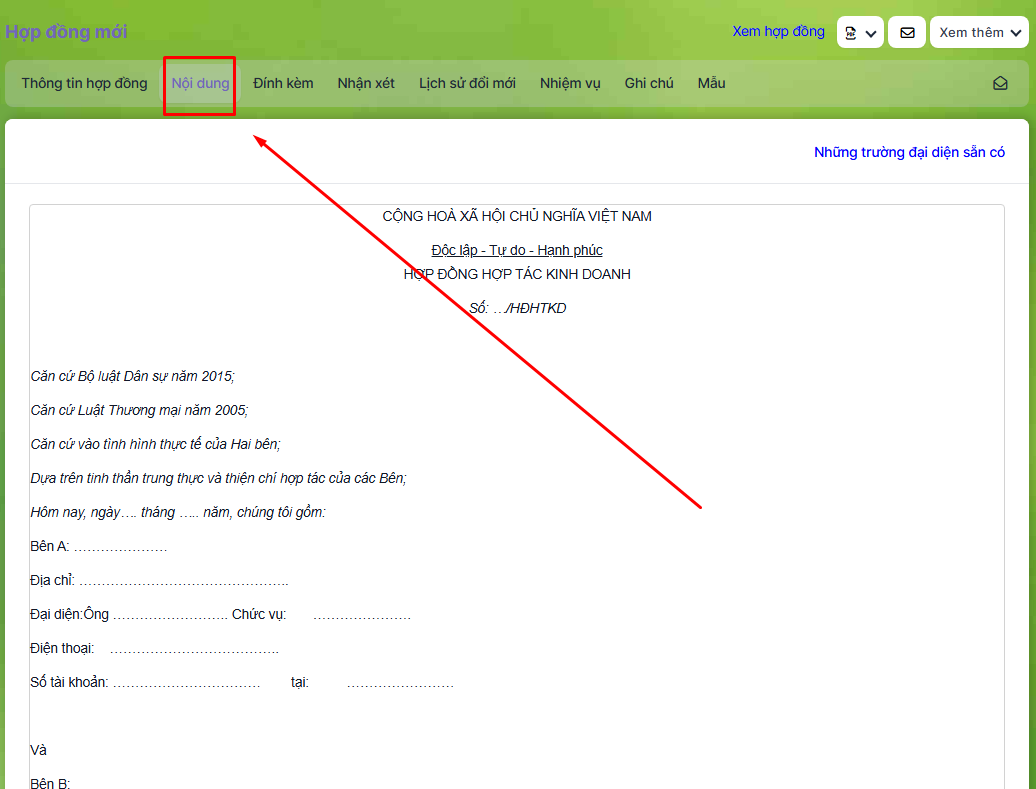Image resolution: width=1036 pixels, height=789 pixels.
Task: Switch to the Nhiệm vụ tab
Action: coord(570,83)
